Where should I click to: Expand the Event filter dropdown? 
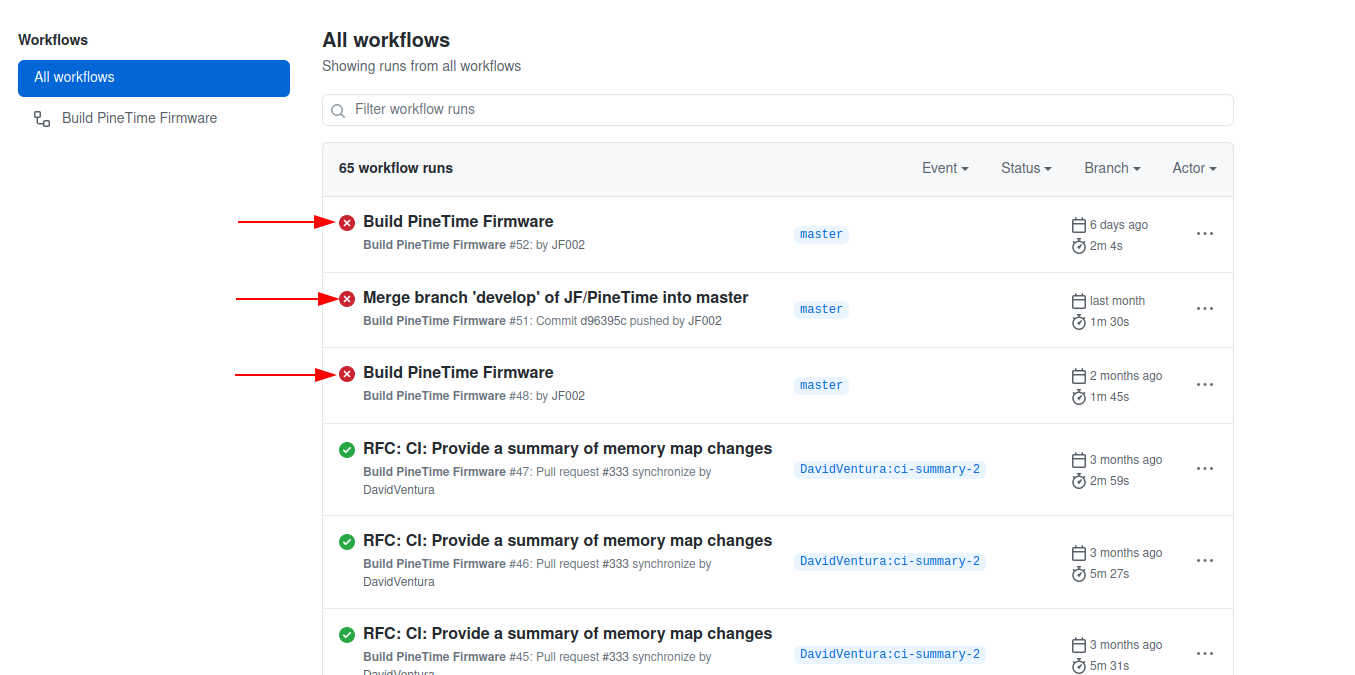(x=945, y=168)
